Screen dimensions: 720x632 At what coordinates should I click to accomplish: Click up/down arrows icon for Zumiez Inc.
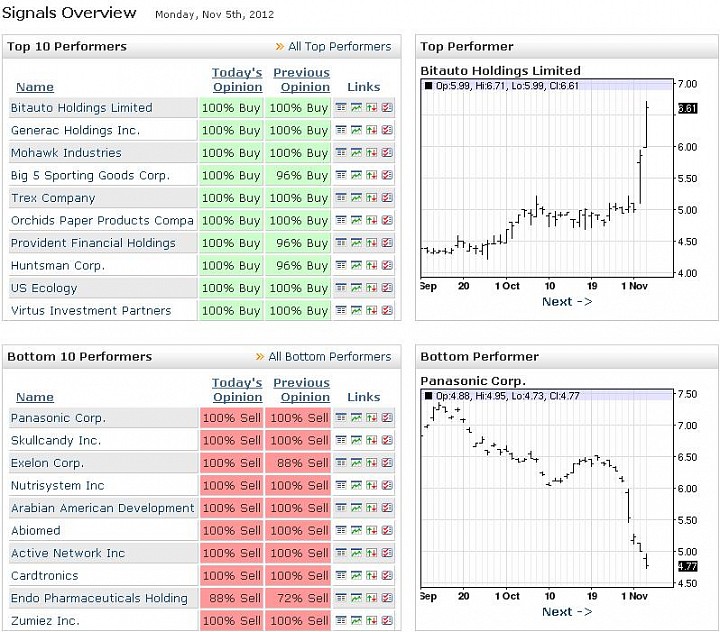click(x=371, y=620)
